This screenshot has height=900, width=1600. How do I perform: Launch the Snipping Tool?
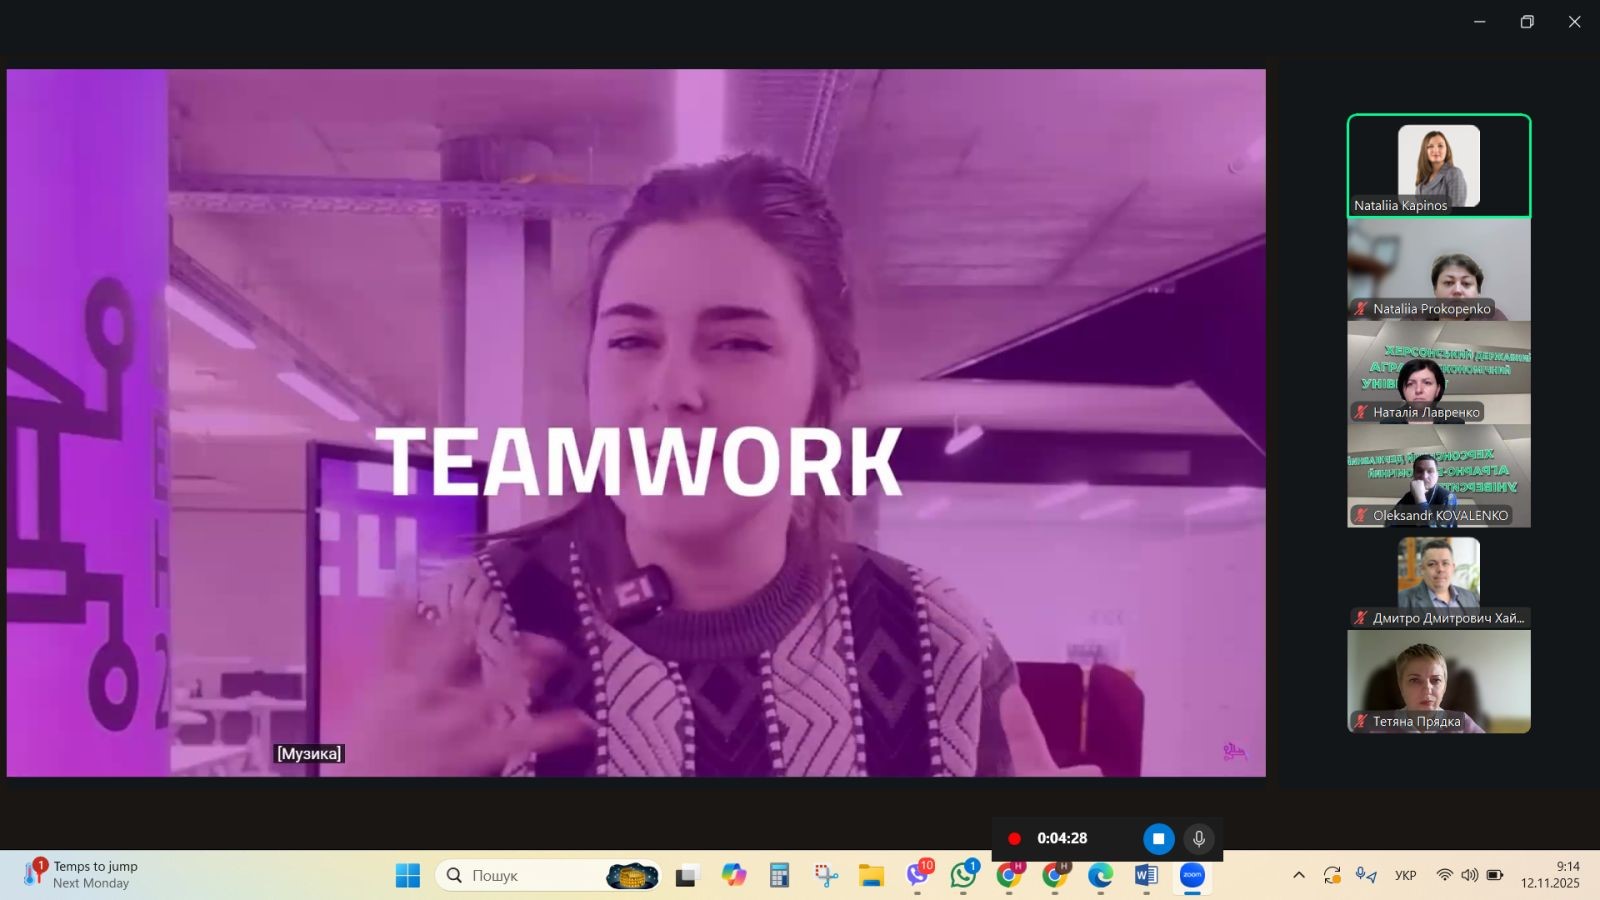tap(826, 875)
